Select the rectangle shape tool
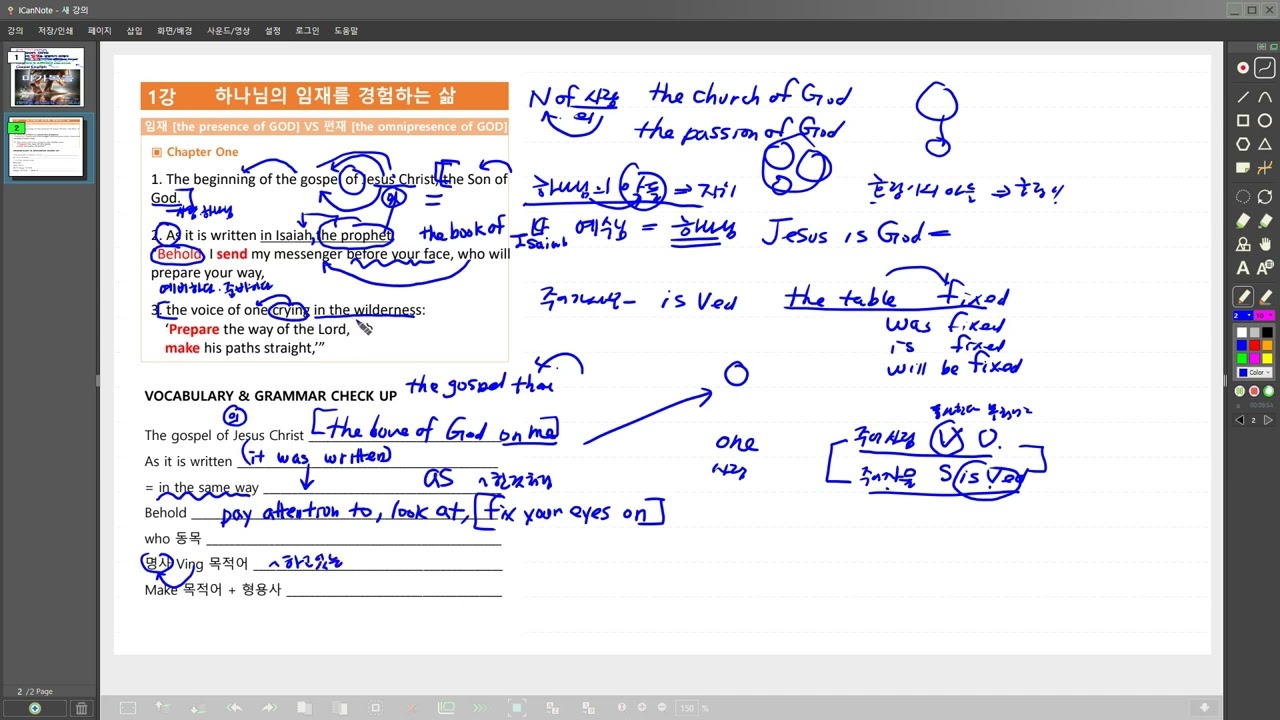1280x720 pixels. coord(1243,120)
